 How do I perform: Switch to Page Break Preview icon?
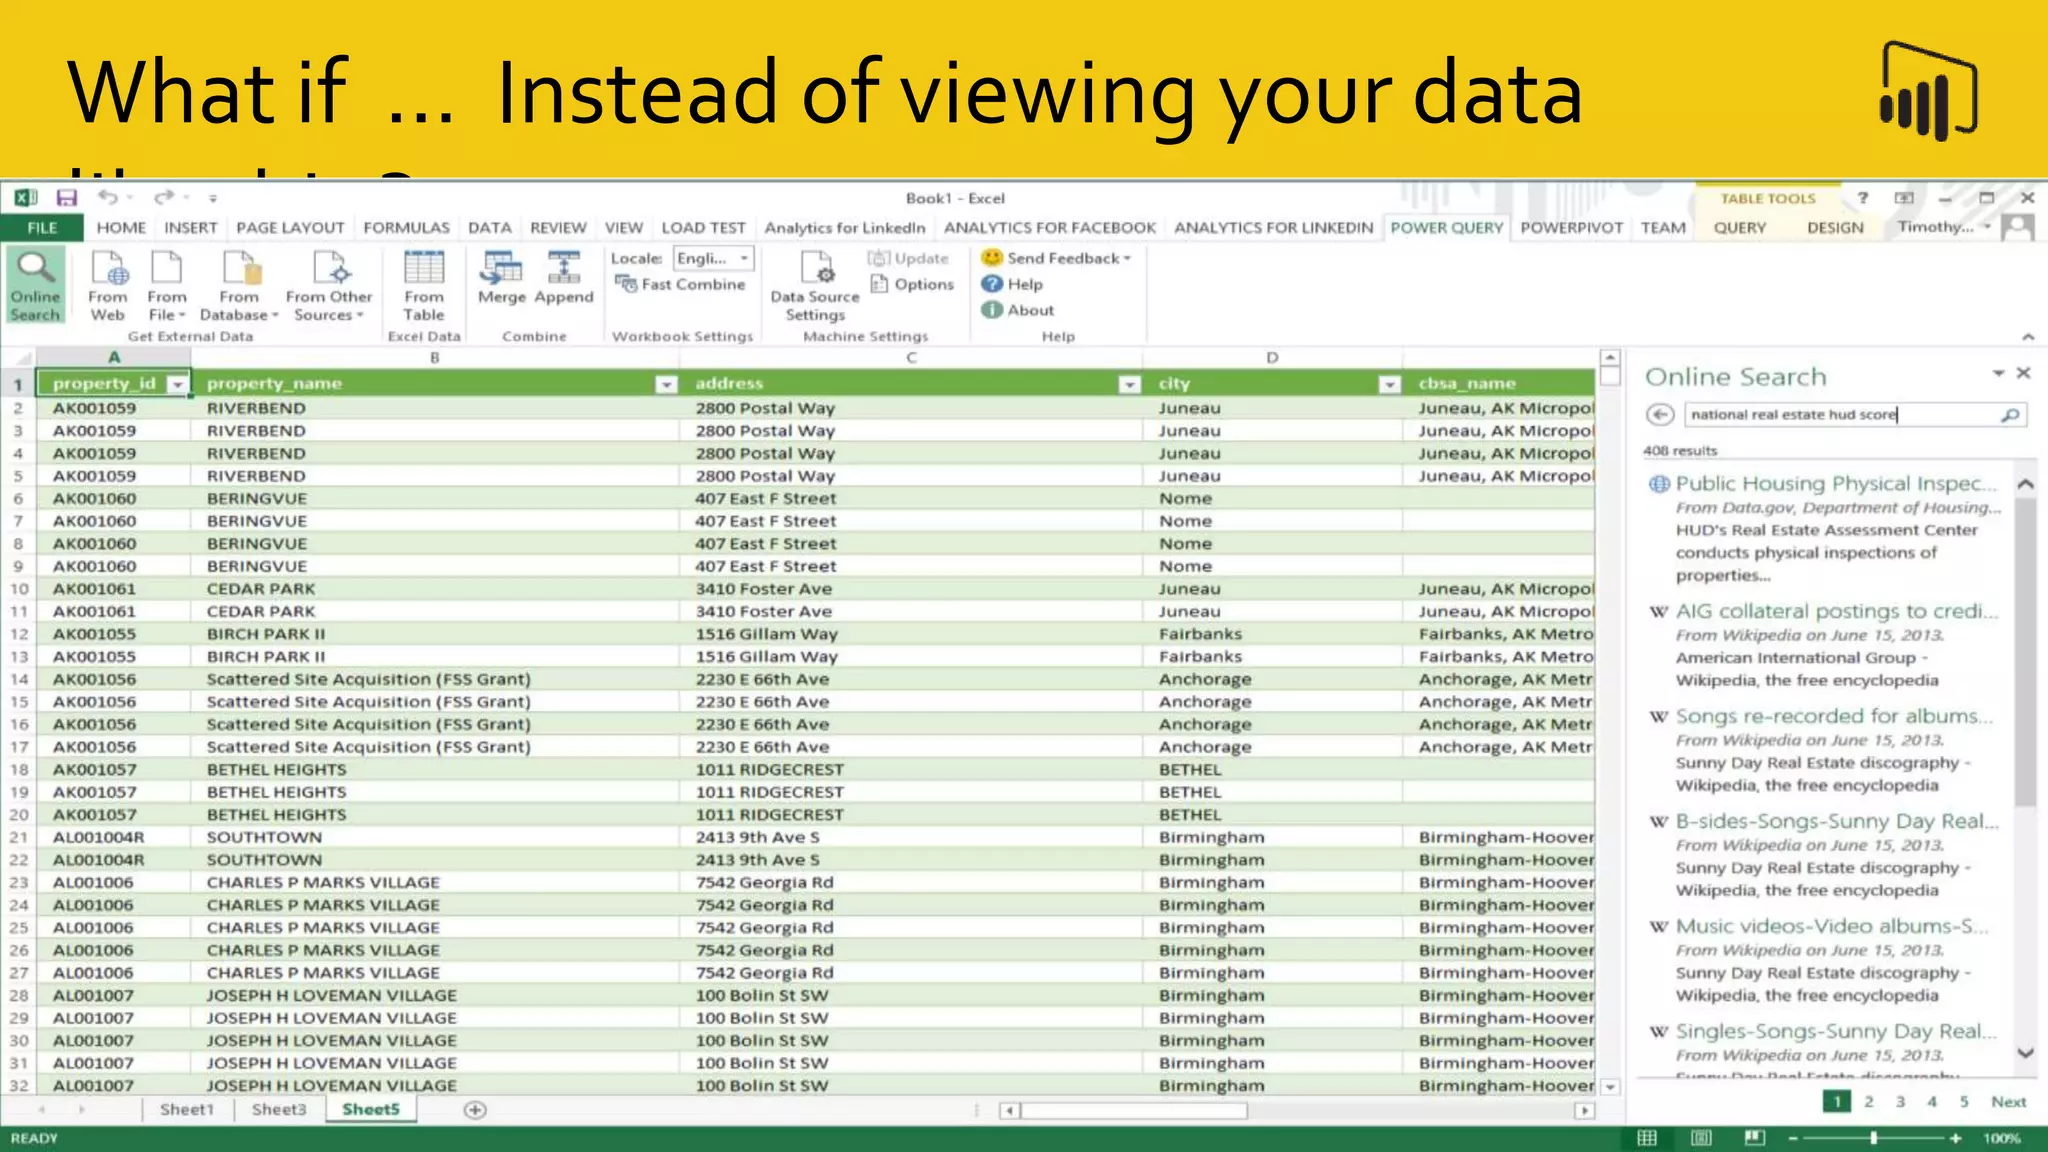pos(1754,1138)
